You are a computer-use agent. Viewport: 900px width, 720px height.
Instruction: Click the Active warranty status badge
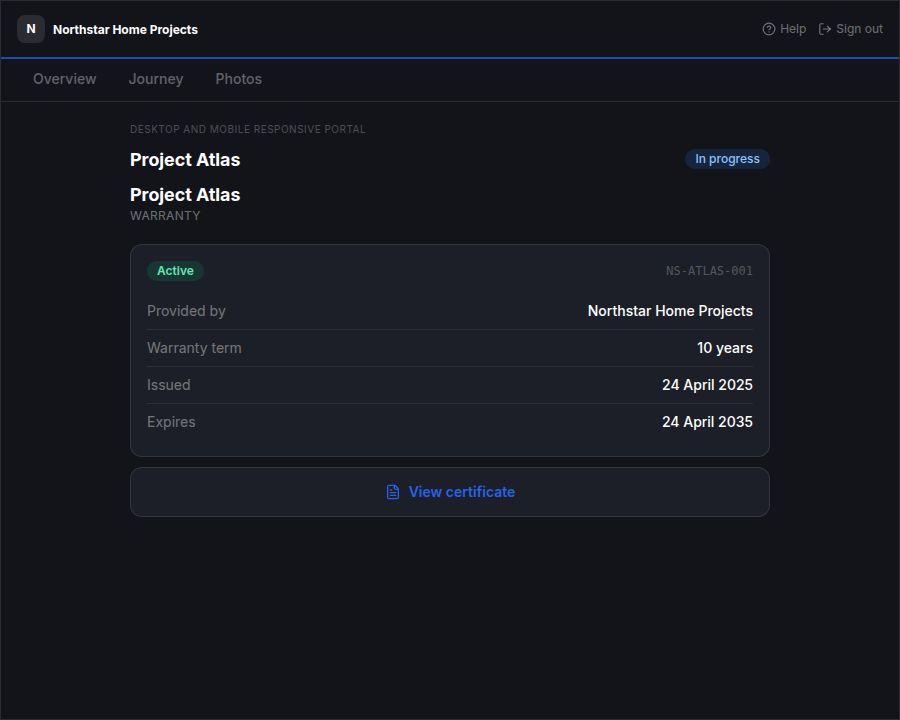[x=175, y=270]
